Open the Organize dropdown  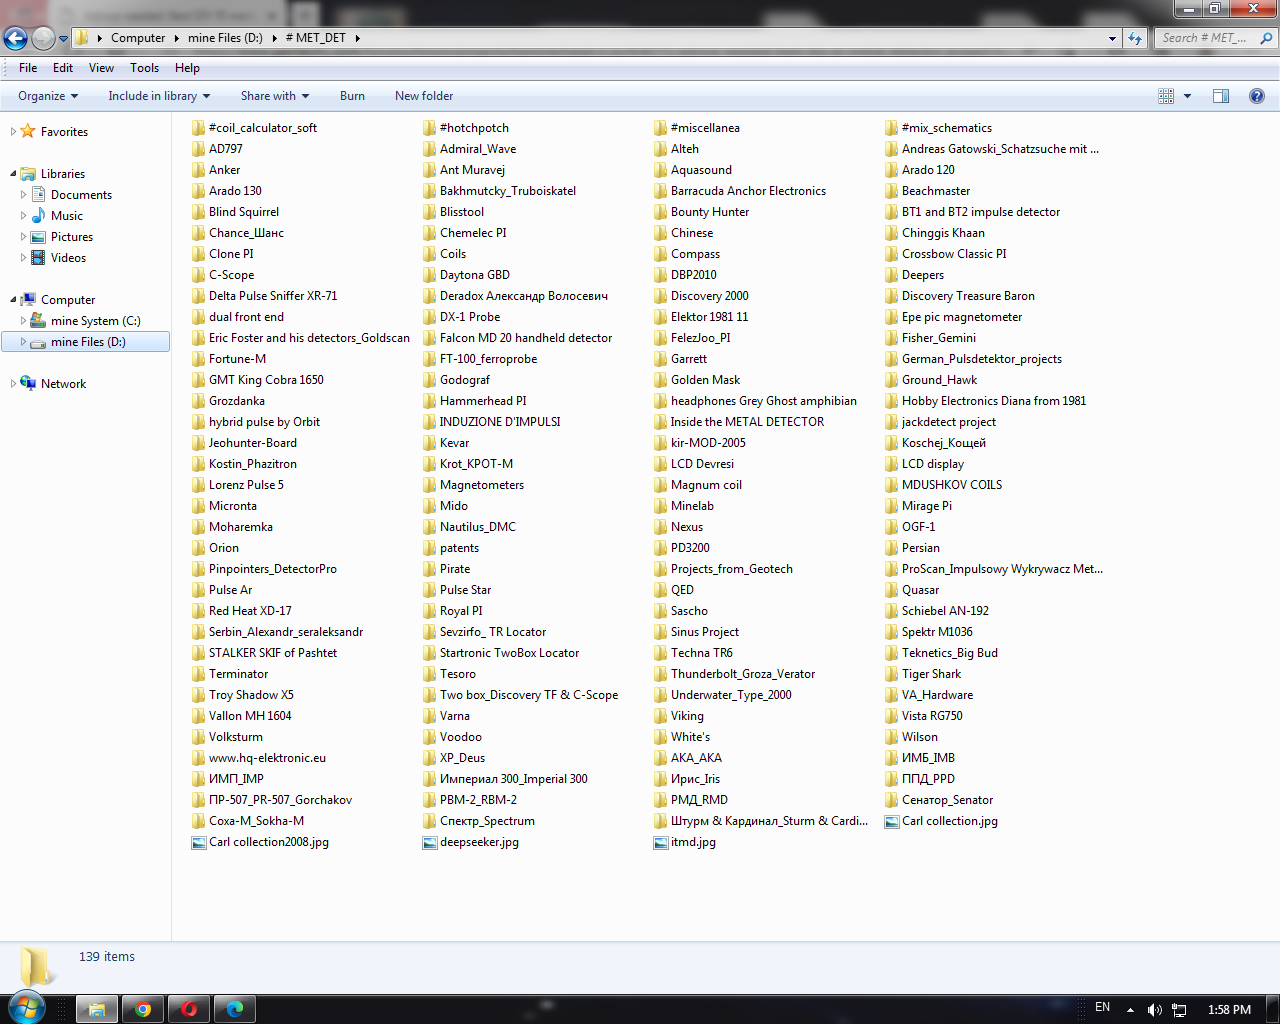coord(48,96)
